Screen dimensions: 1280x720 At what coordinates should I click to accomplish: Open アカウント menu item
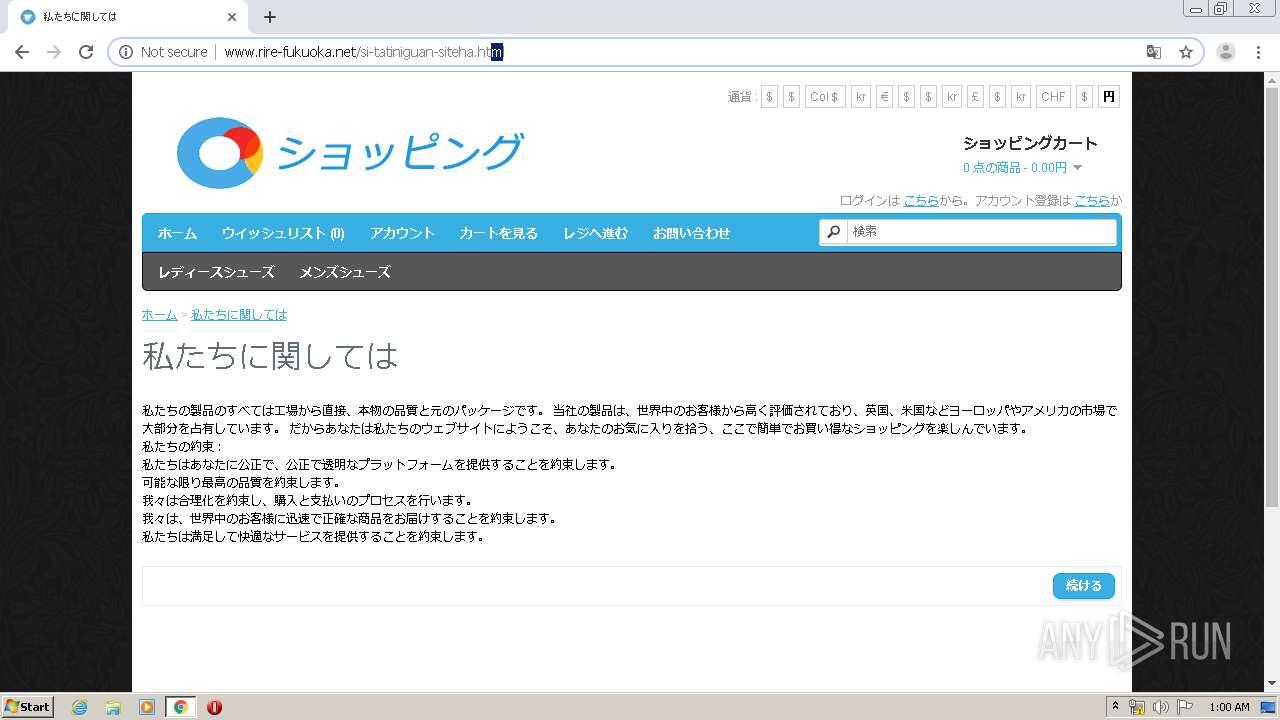402,233
